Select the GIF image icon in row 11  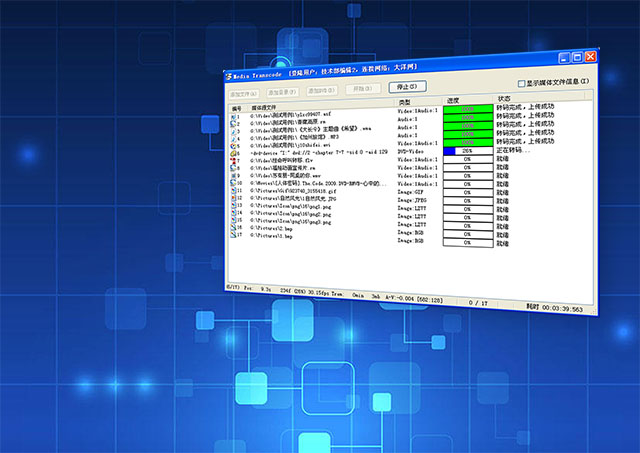(233, 190)
